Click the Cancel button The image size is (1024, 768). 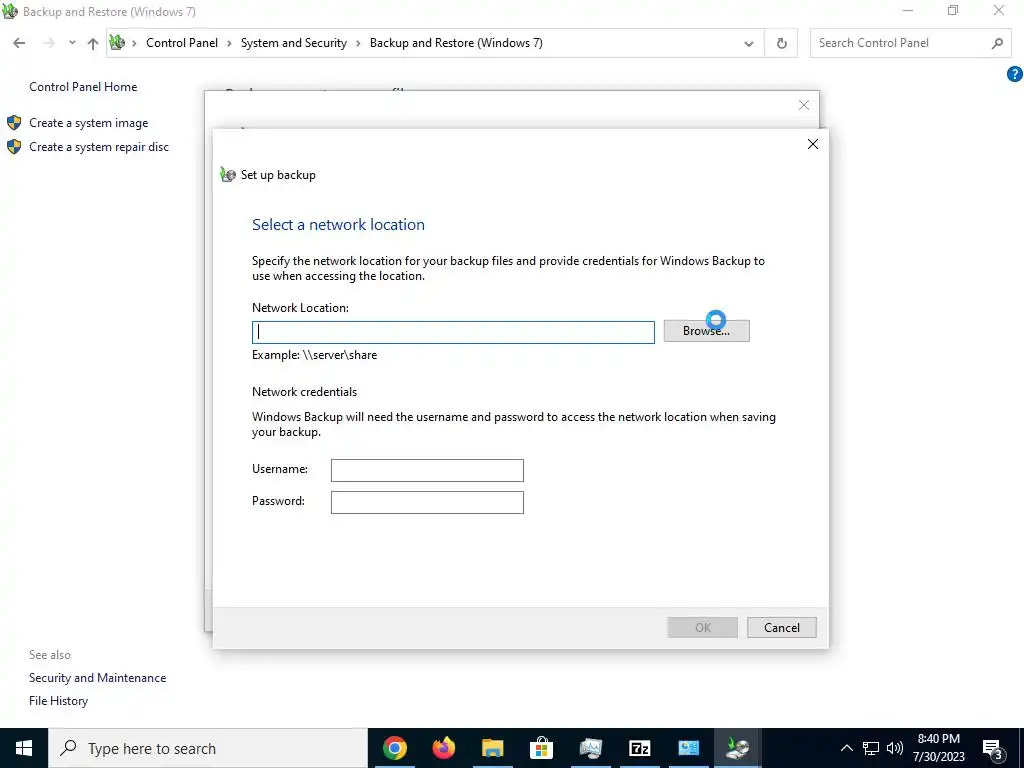coord(782,628)
